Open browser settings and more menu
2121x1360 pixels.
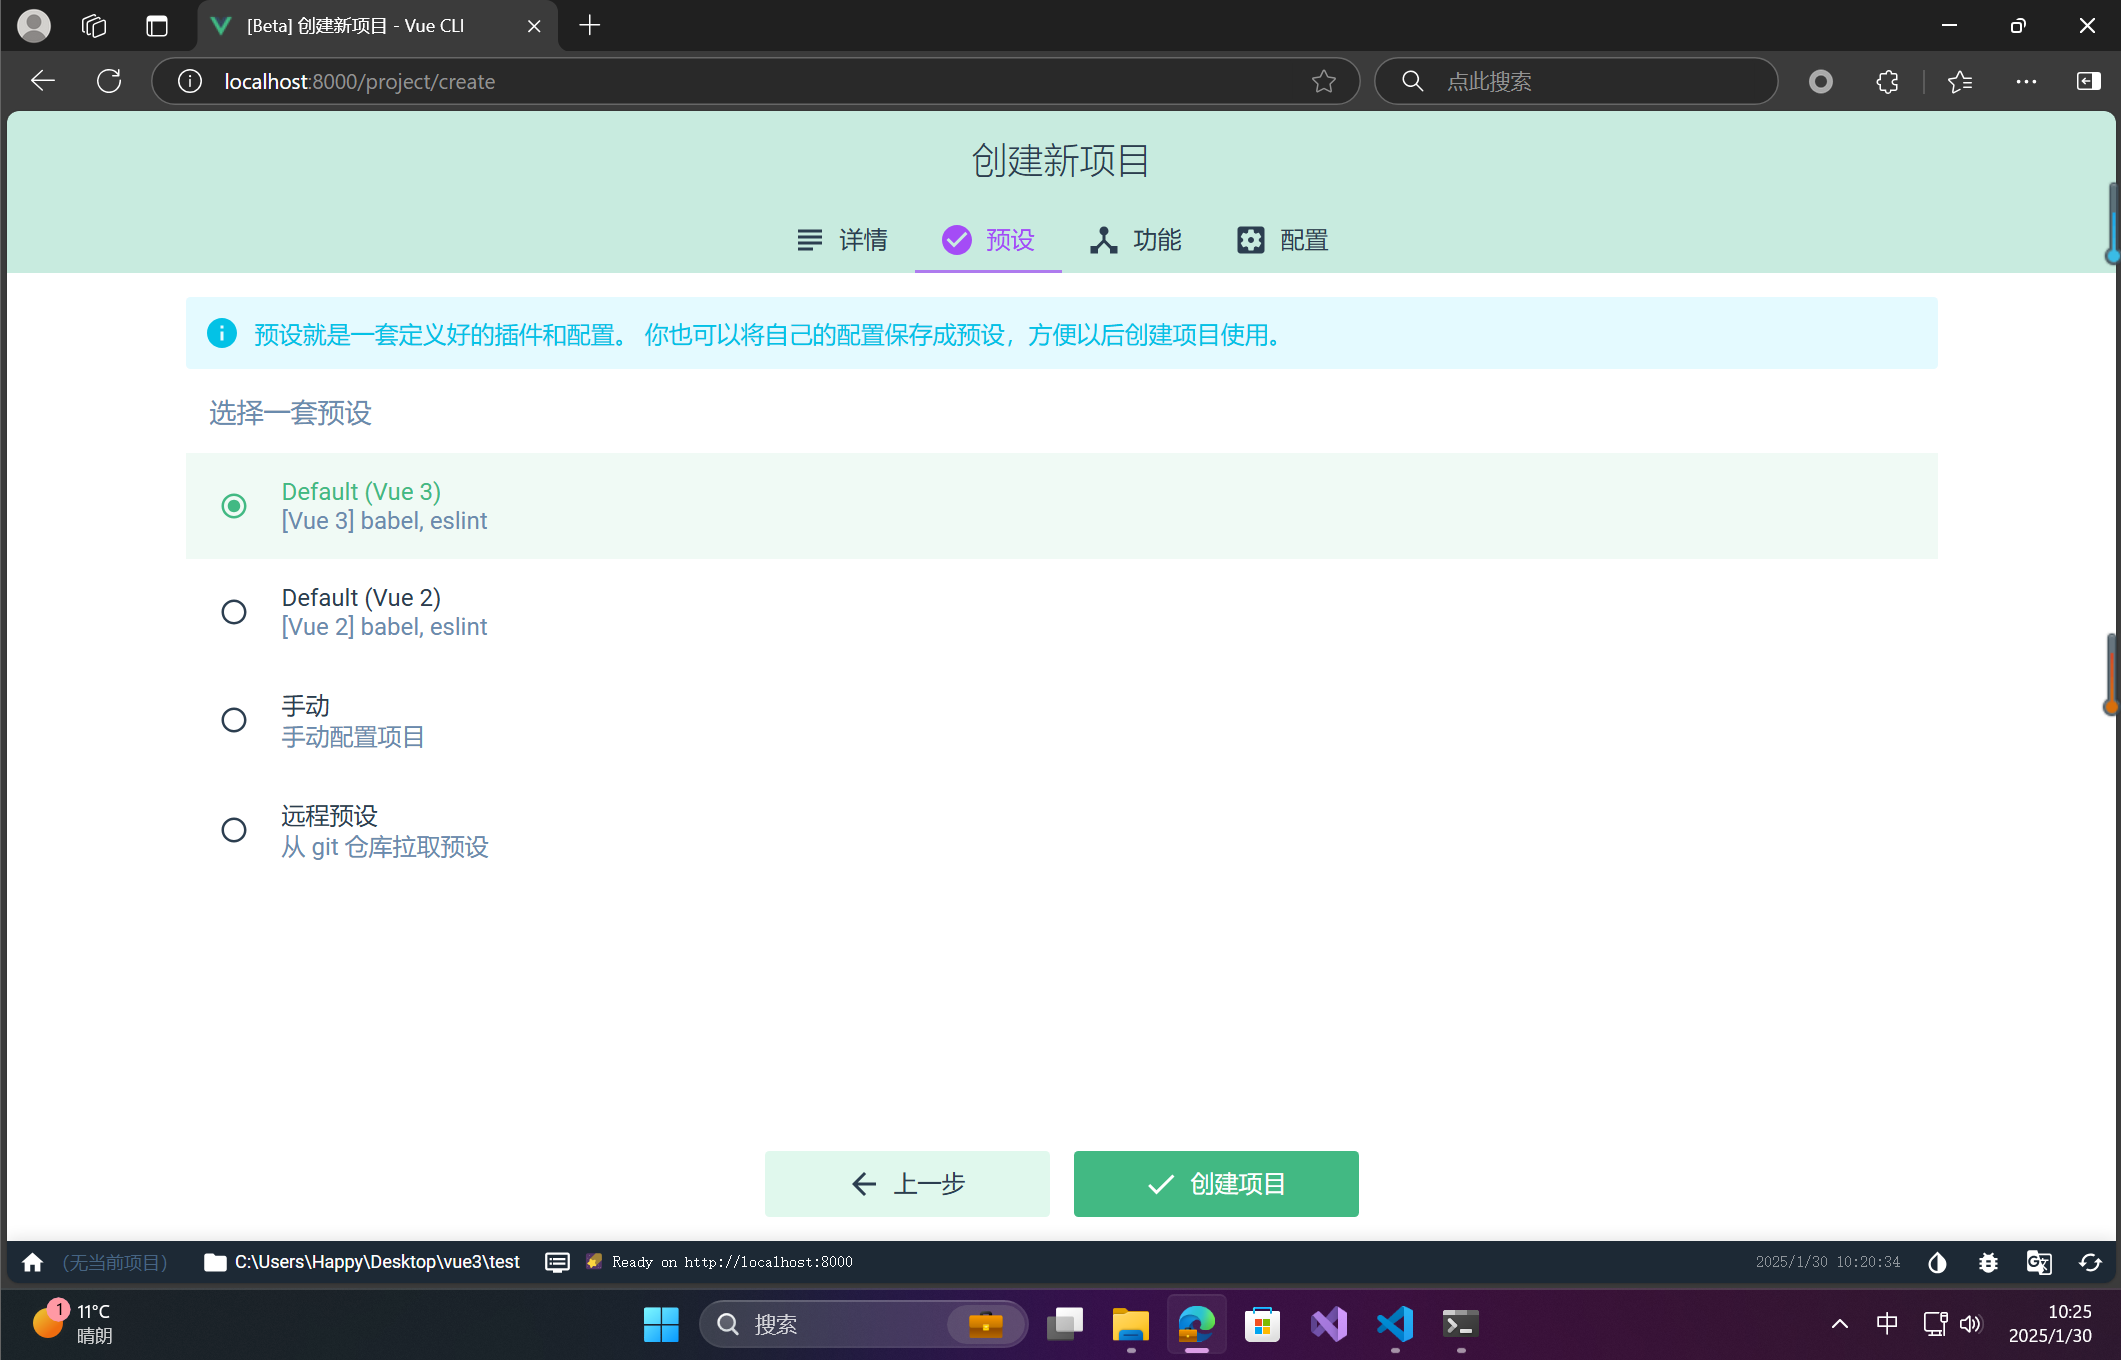2026,81
